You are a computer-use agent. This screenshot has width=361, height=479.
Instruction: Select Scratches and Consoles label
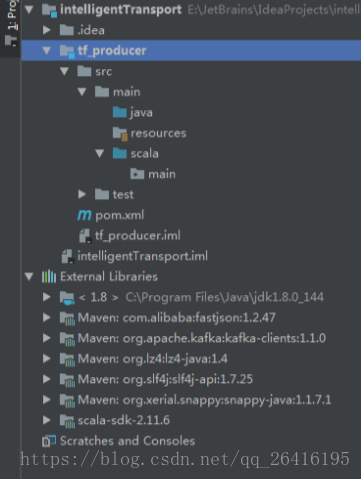[127, 441]
